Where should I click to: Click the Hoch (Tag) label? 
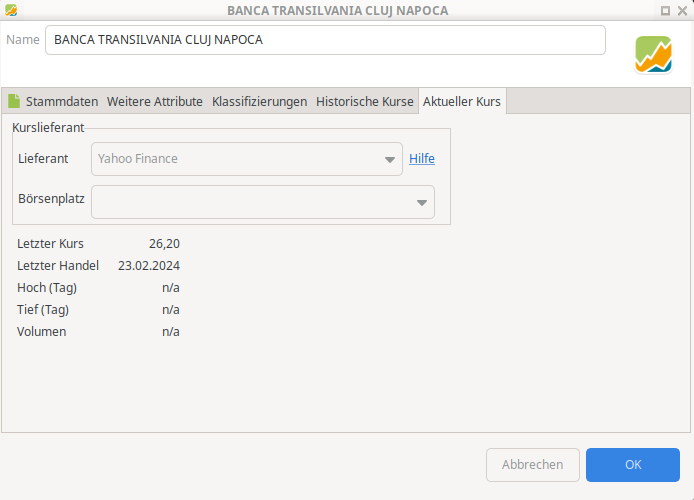coord(47,288)
